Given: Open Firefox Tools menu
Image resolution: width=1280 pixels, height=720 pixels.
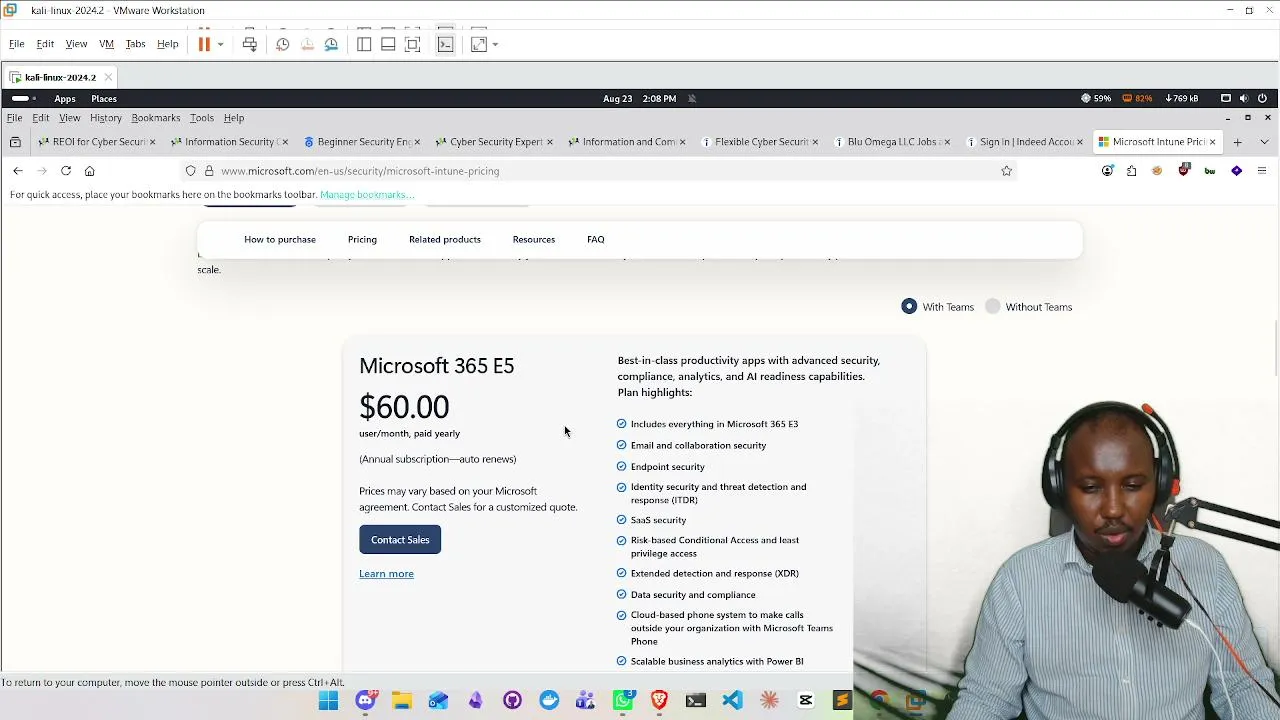Looking at the screenshot, I should [202, 118].
